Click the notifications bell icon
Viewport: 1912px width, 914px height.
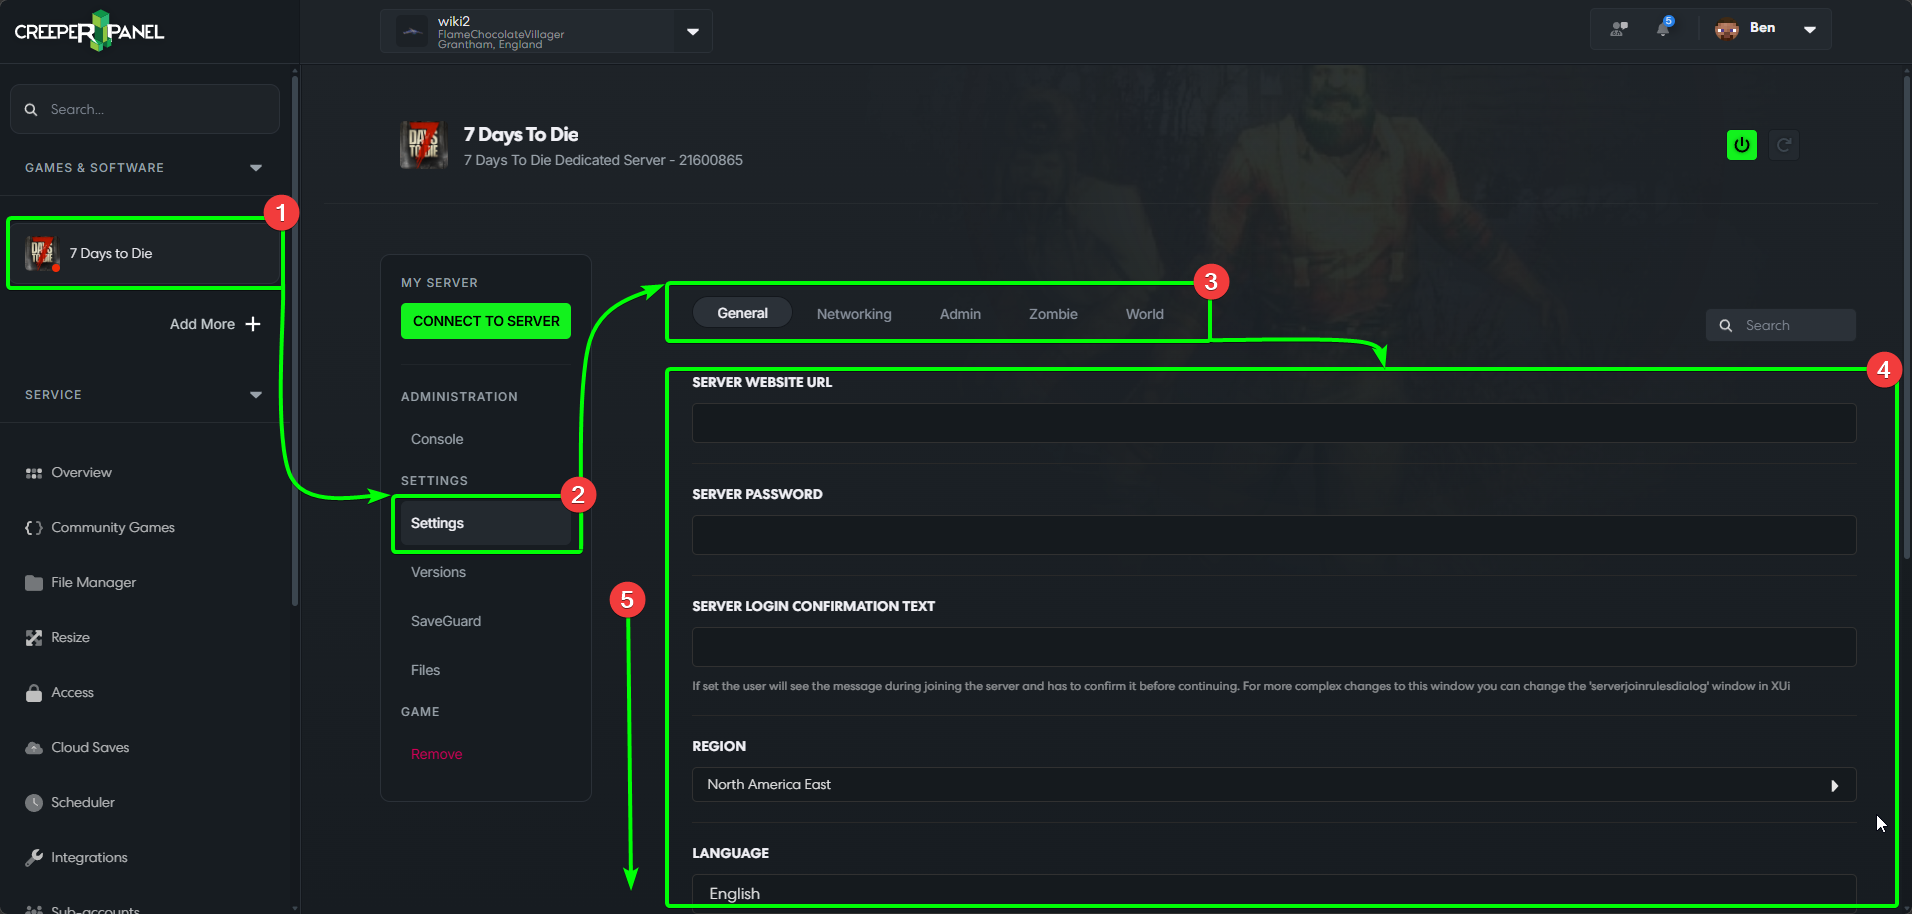(1663, 28)
